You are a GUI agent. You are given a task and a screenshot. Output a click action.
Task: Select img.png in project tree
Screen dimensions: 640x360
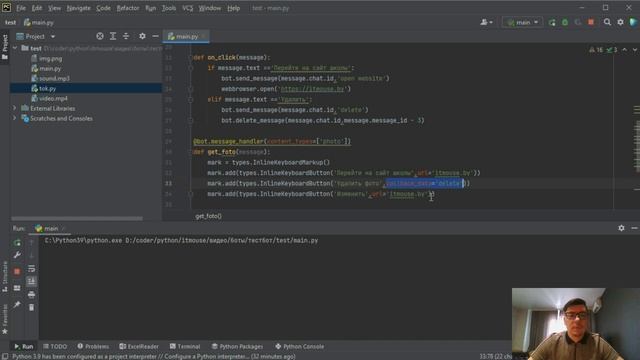click(x=47, y=59)
